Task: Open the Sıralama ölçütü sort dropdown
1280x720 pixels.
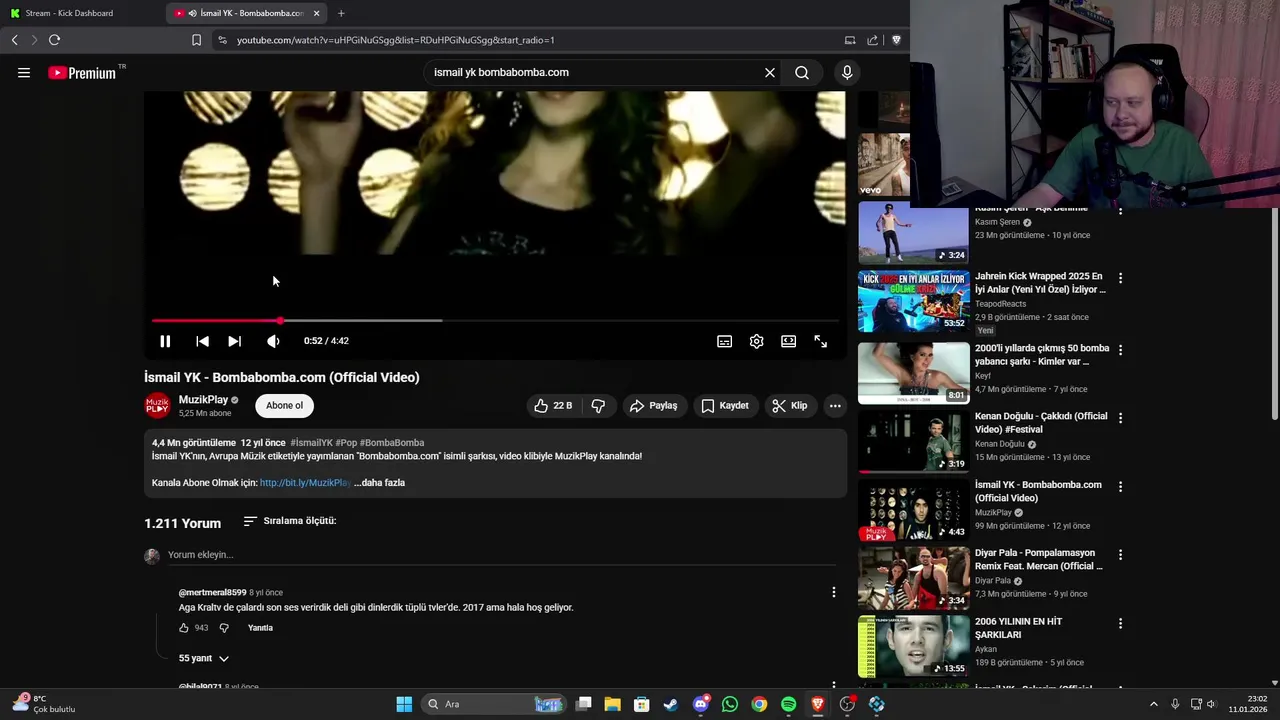Action: tap(290, 521)
